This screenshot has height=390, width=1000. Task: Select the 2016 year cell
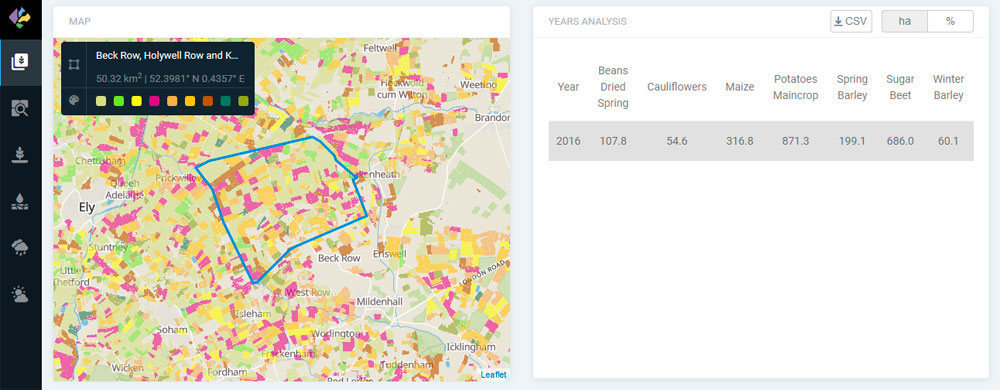click(568, 141)
